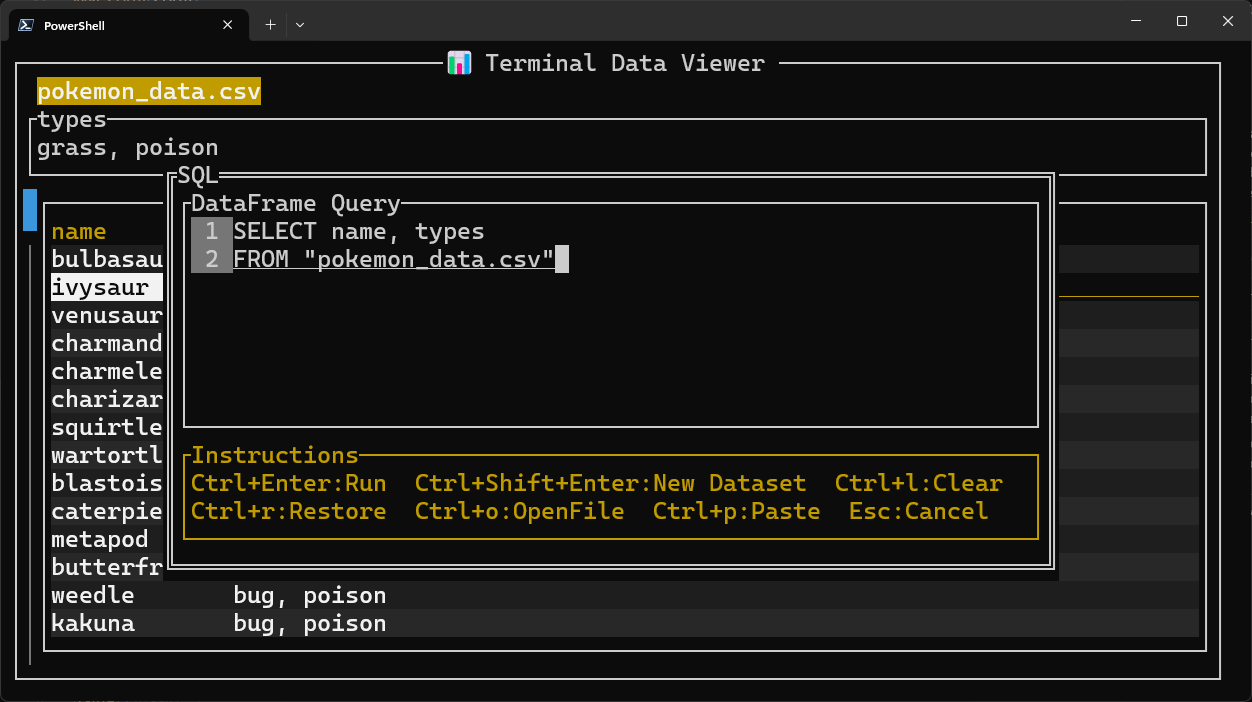Open a new terminal tab with plus button
Viewport: 1252px width, 702px height.
click(270, 25)
